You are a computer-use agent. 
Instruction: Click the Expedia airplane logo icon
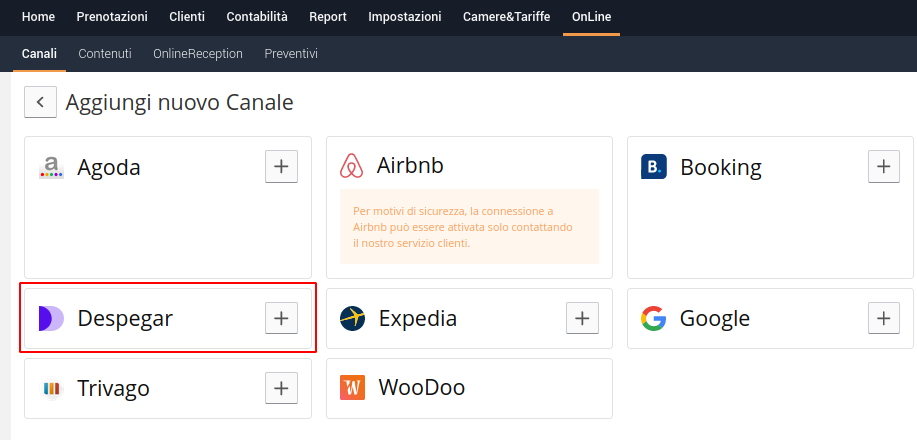pyautogui.click(x=352, y=318)
